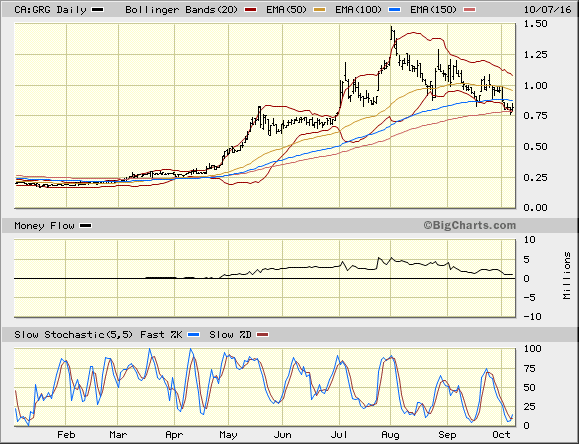Click the black Money Flow legend swatch
Image resolution: width=579 pixels, height=444 pixels.
86,226
